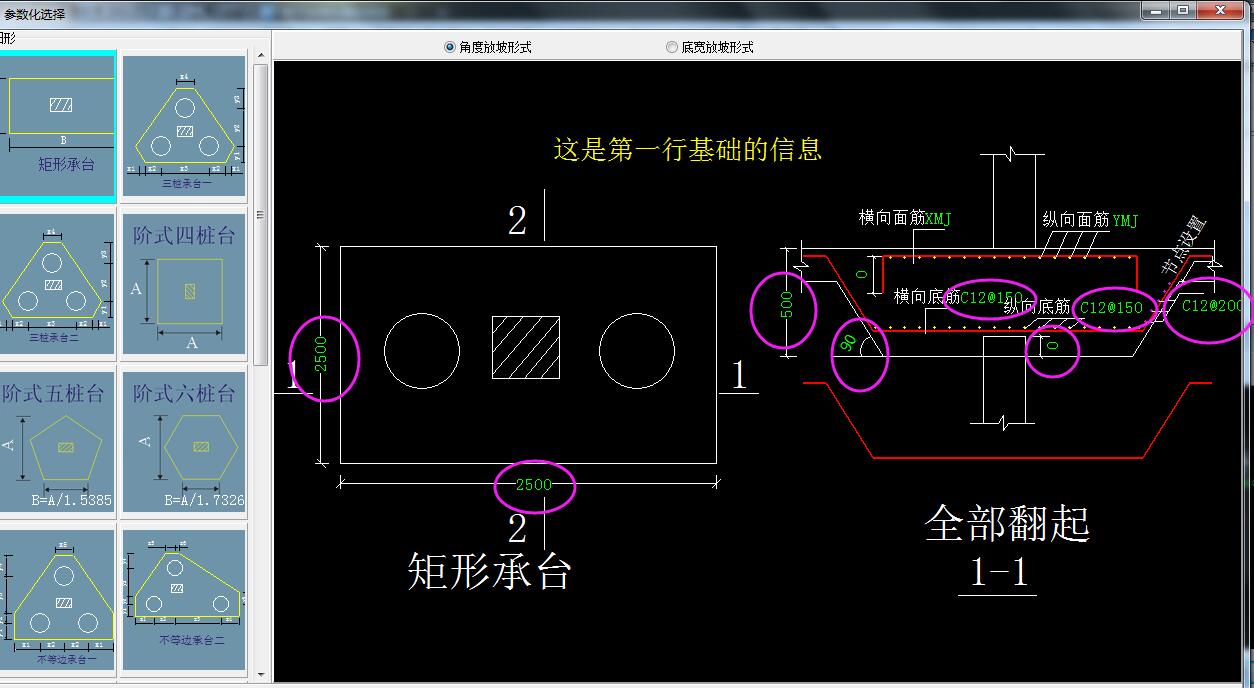This screenshot has width=1254, height=688.
Task: Edit the 500 height value in section
Action: (x=786, y=306)
